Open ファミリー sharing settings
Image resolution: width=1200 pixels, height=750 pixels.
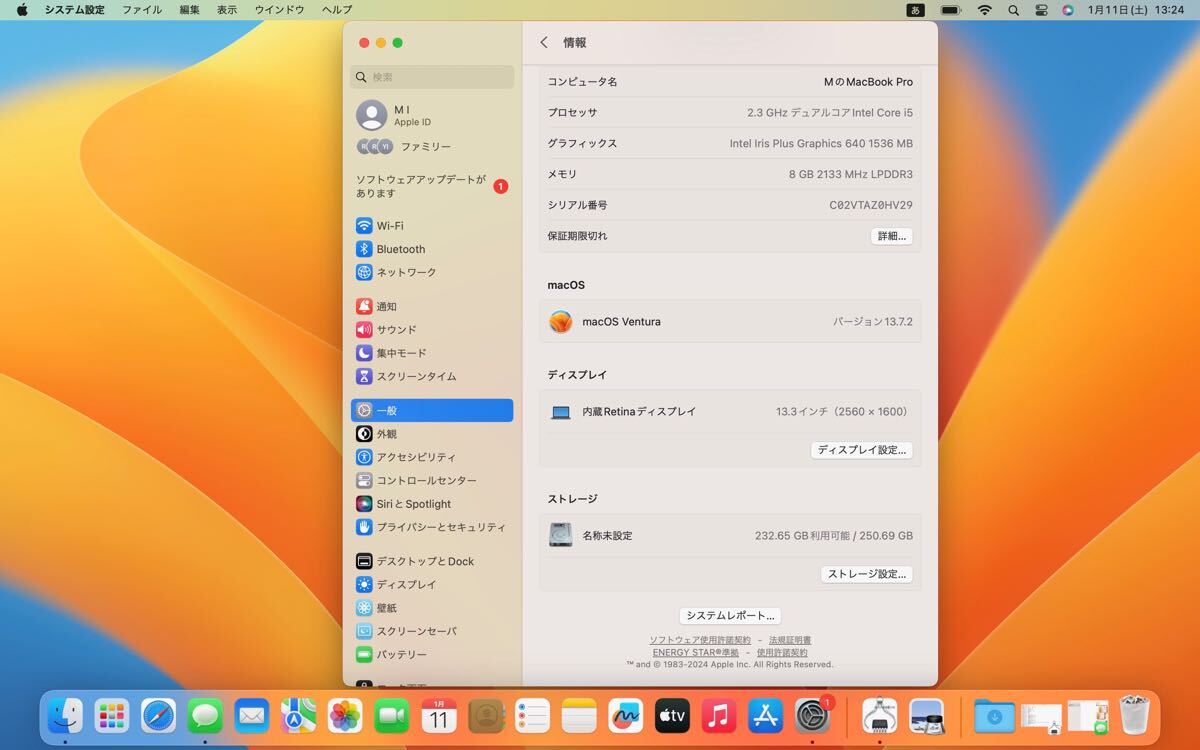click(x=432, y=146)
